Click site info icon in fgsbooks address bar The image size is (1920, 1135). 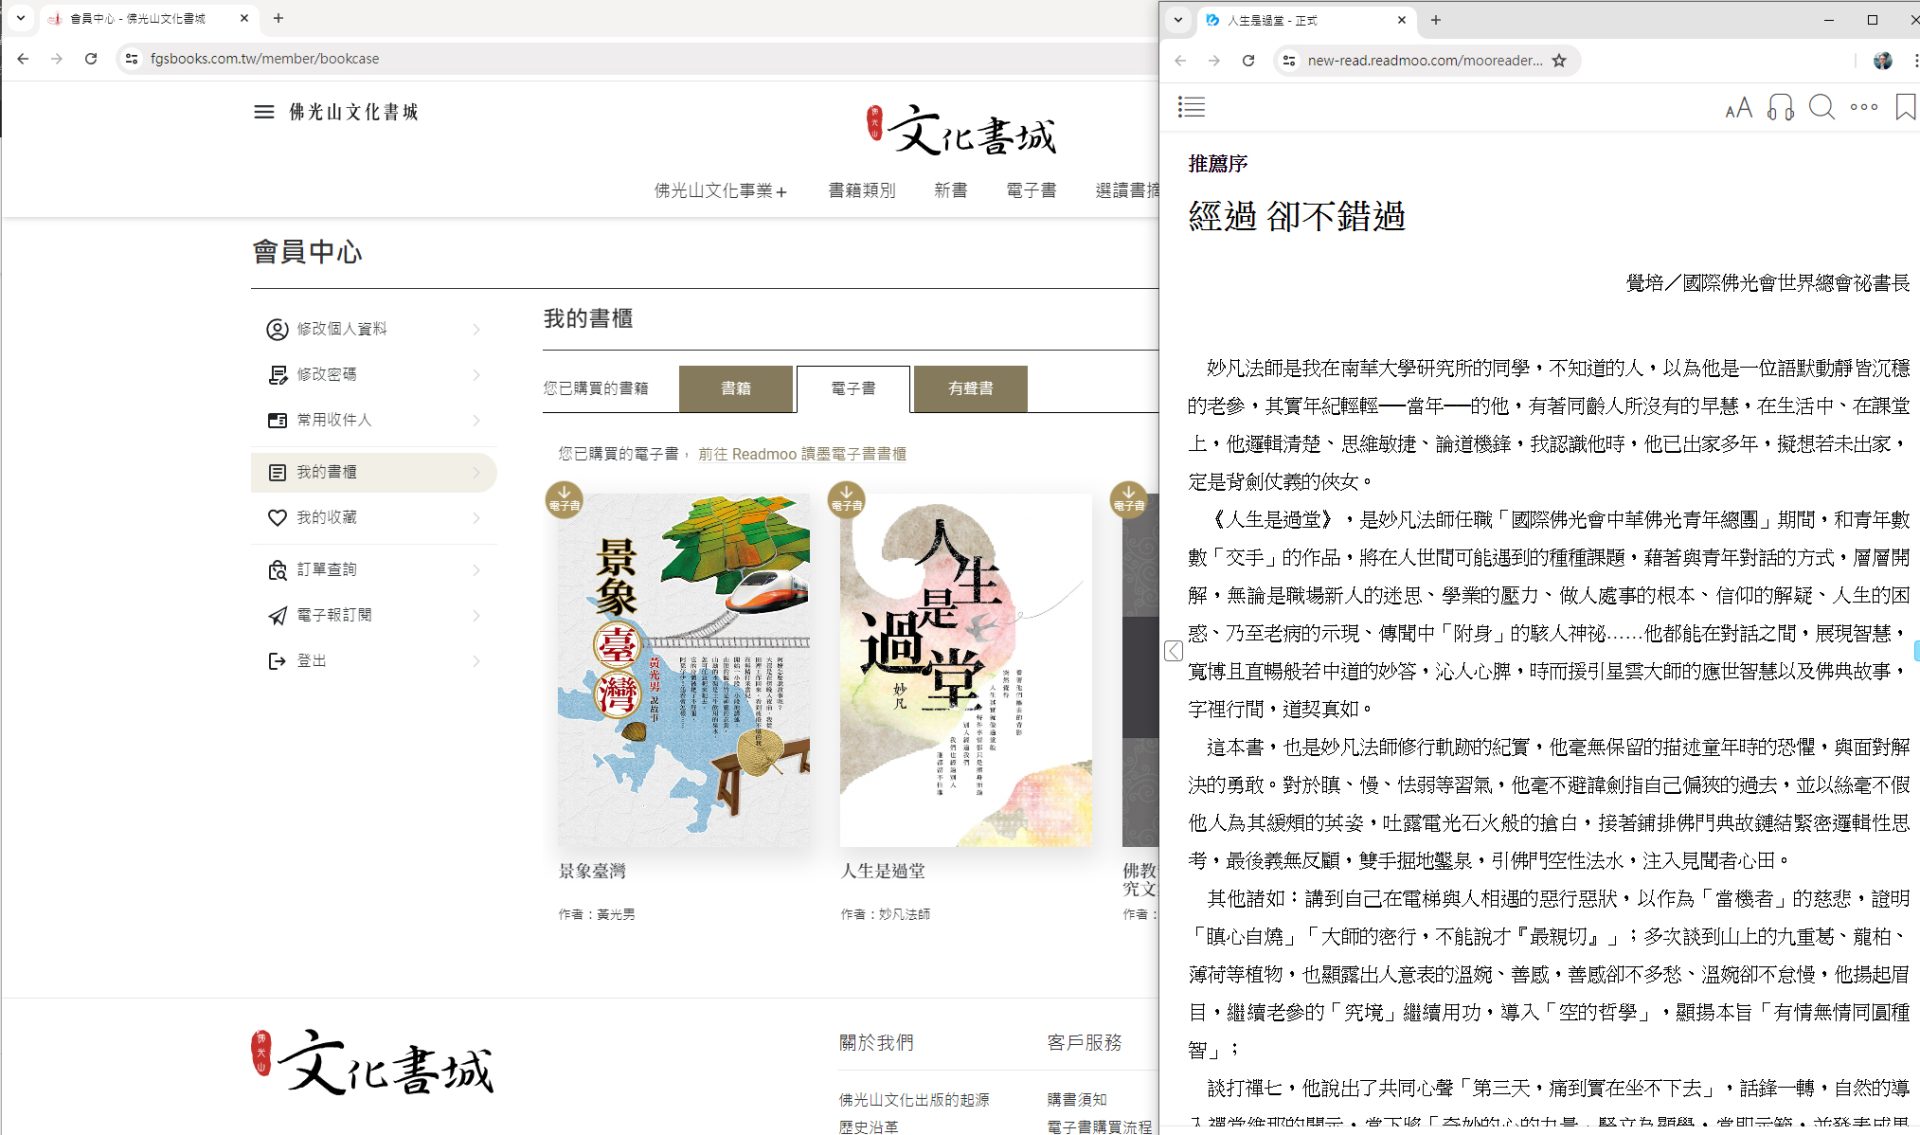click(x=131, y=59)
